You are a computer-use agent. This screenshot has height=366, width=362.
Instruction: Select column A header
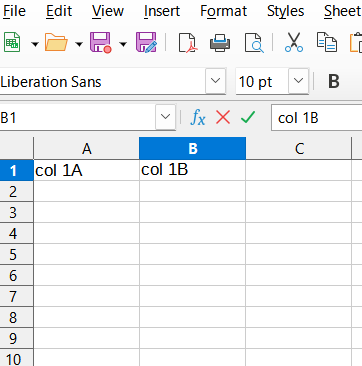(86, 148)
